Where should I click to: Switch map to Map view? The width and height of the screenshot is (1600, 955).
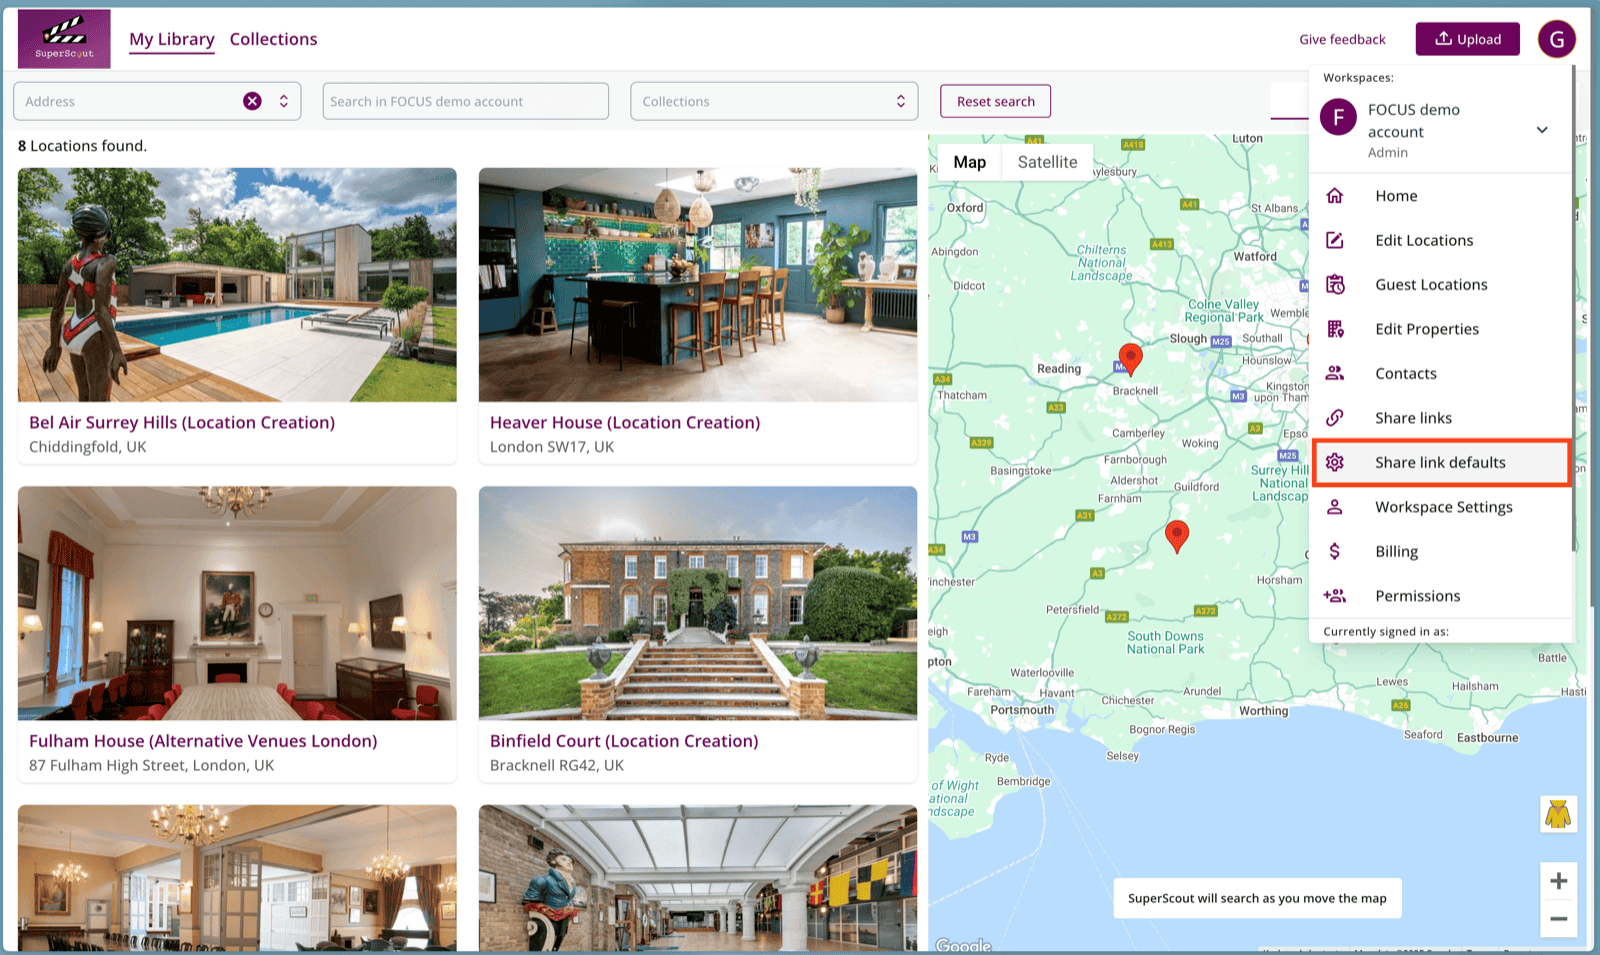pyautogui.click(x=969, y=162)
